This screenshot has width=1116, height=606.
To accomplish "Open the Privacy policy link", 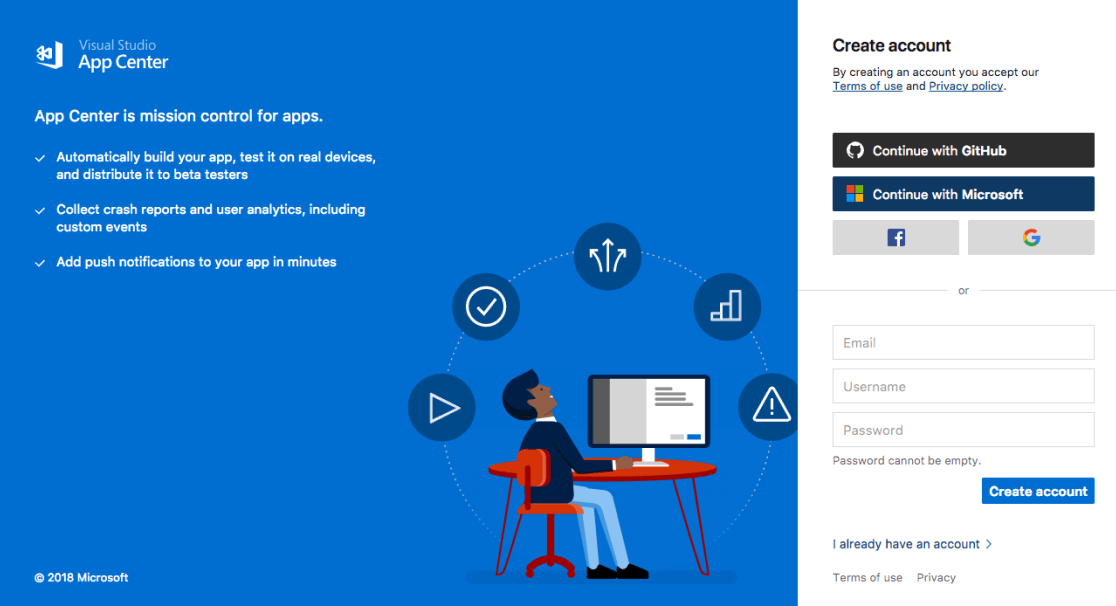I will tap(965, 85).
